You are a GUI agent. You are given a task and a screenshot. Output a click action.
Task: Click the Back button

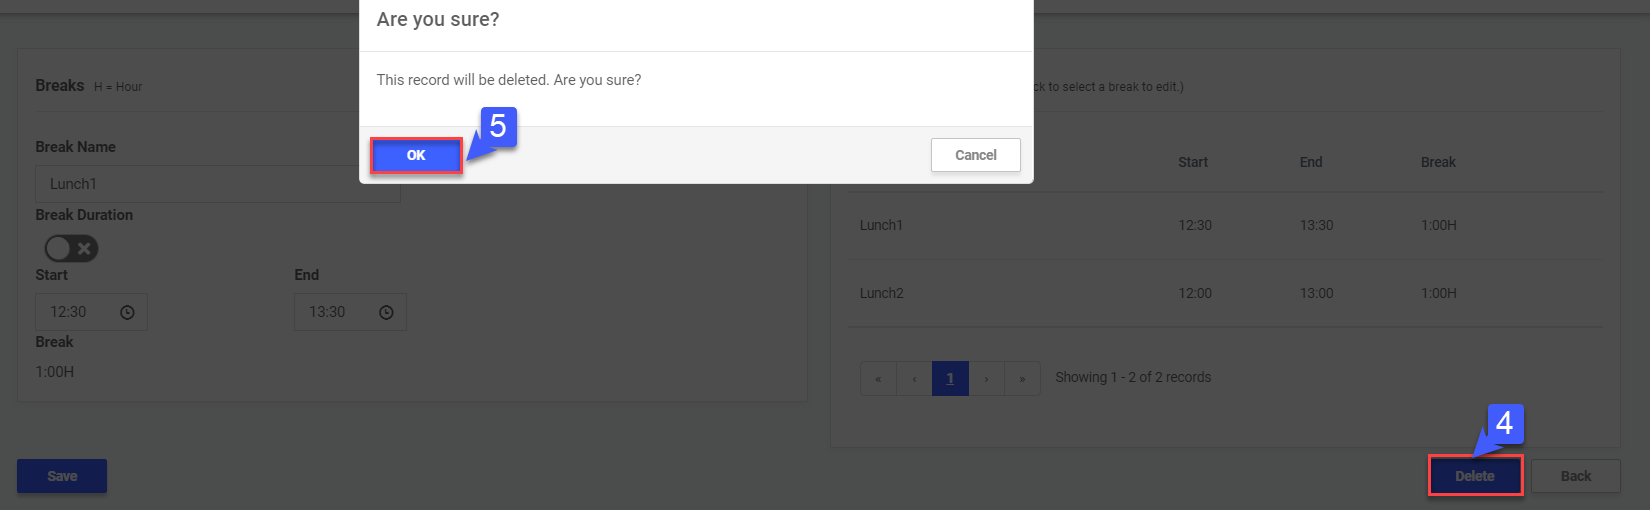pos(1575,476)
